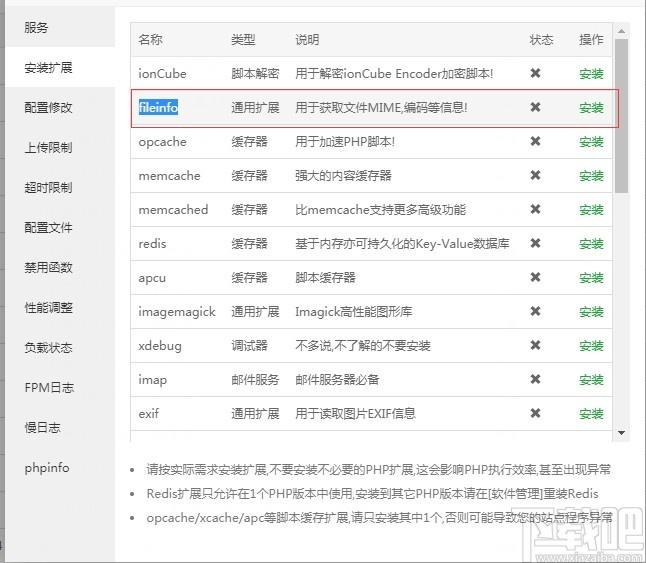Screen dimensions: 646x563
Task: Install the imagemagick extension
Action: tap(591, 312)
